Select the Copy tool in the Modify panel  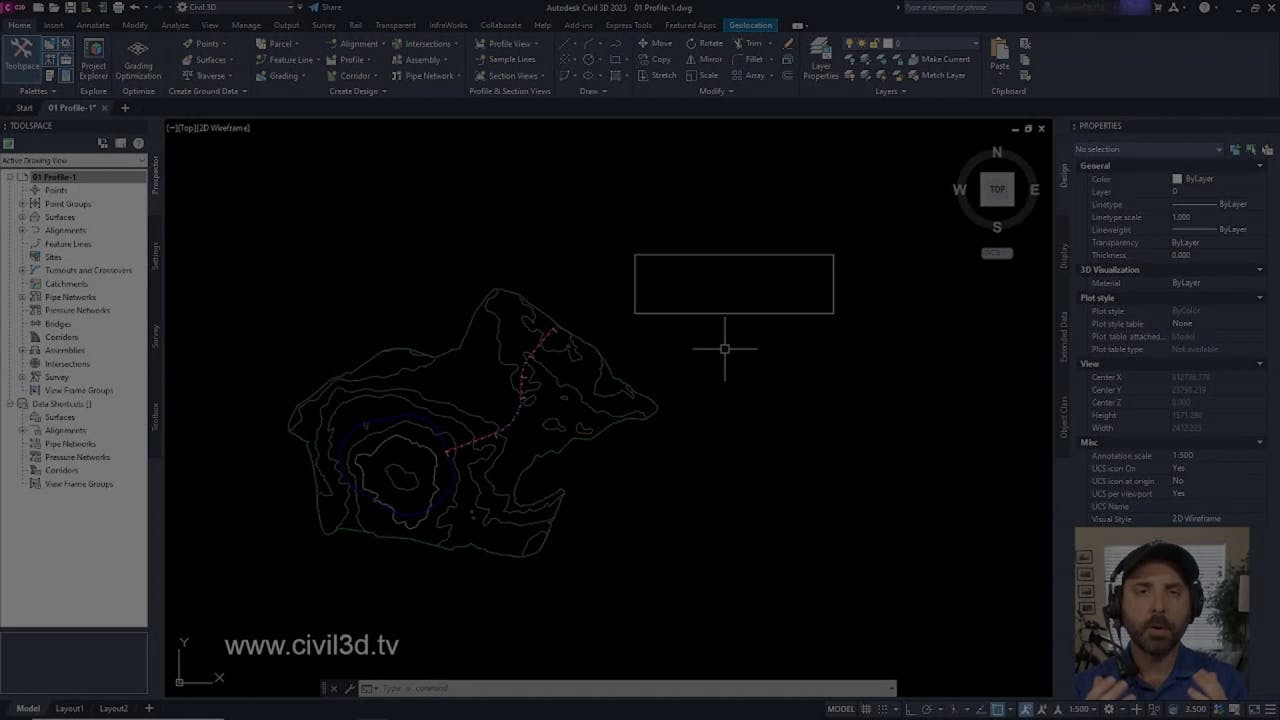659,59
